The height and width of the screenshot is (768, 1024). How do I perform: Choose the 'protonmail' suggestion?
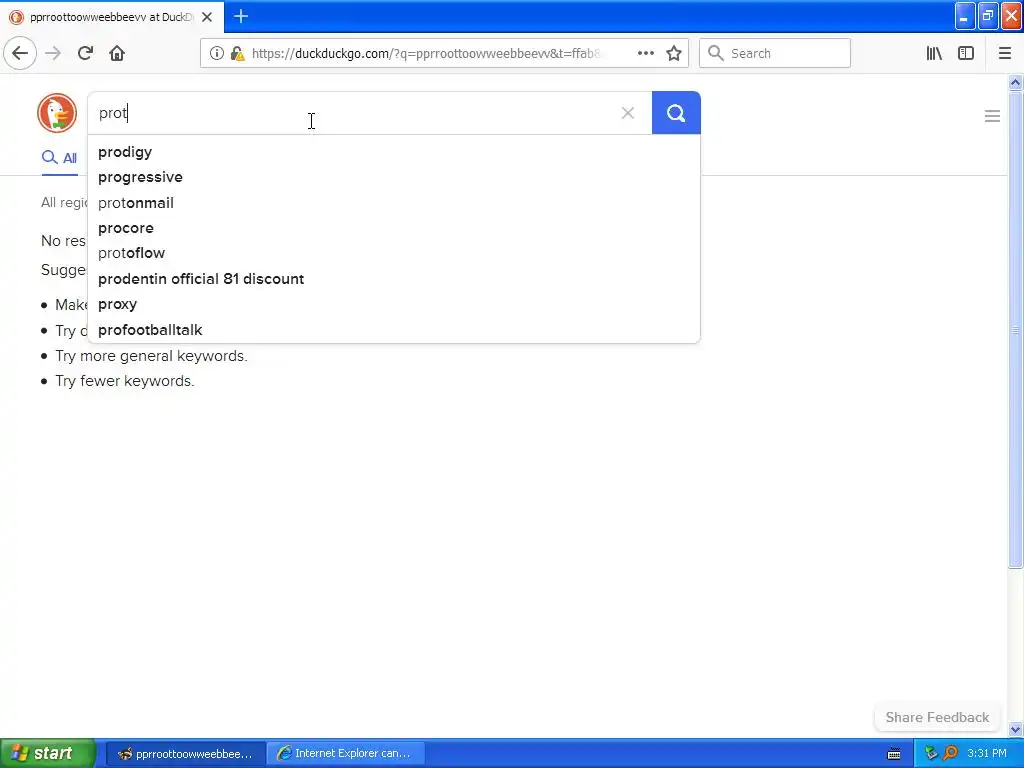(x=394, y=203)
